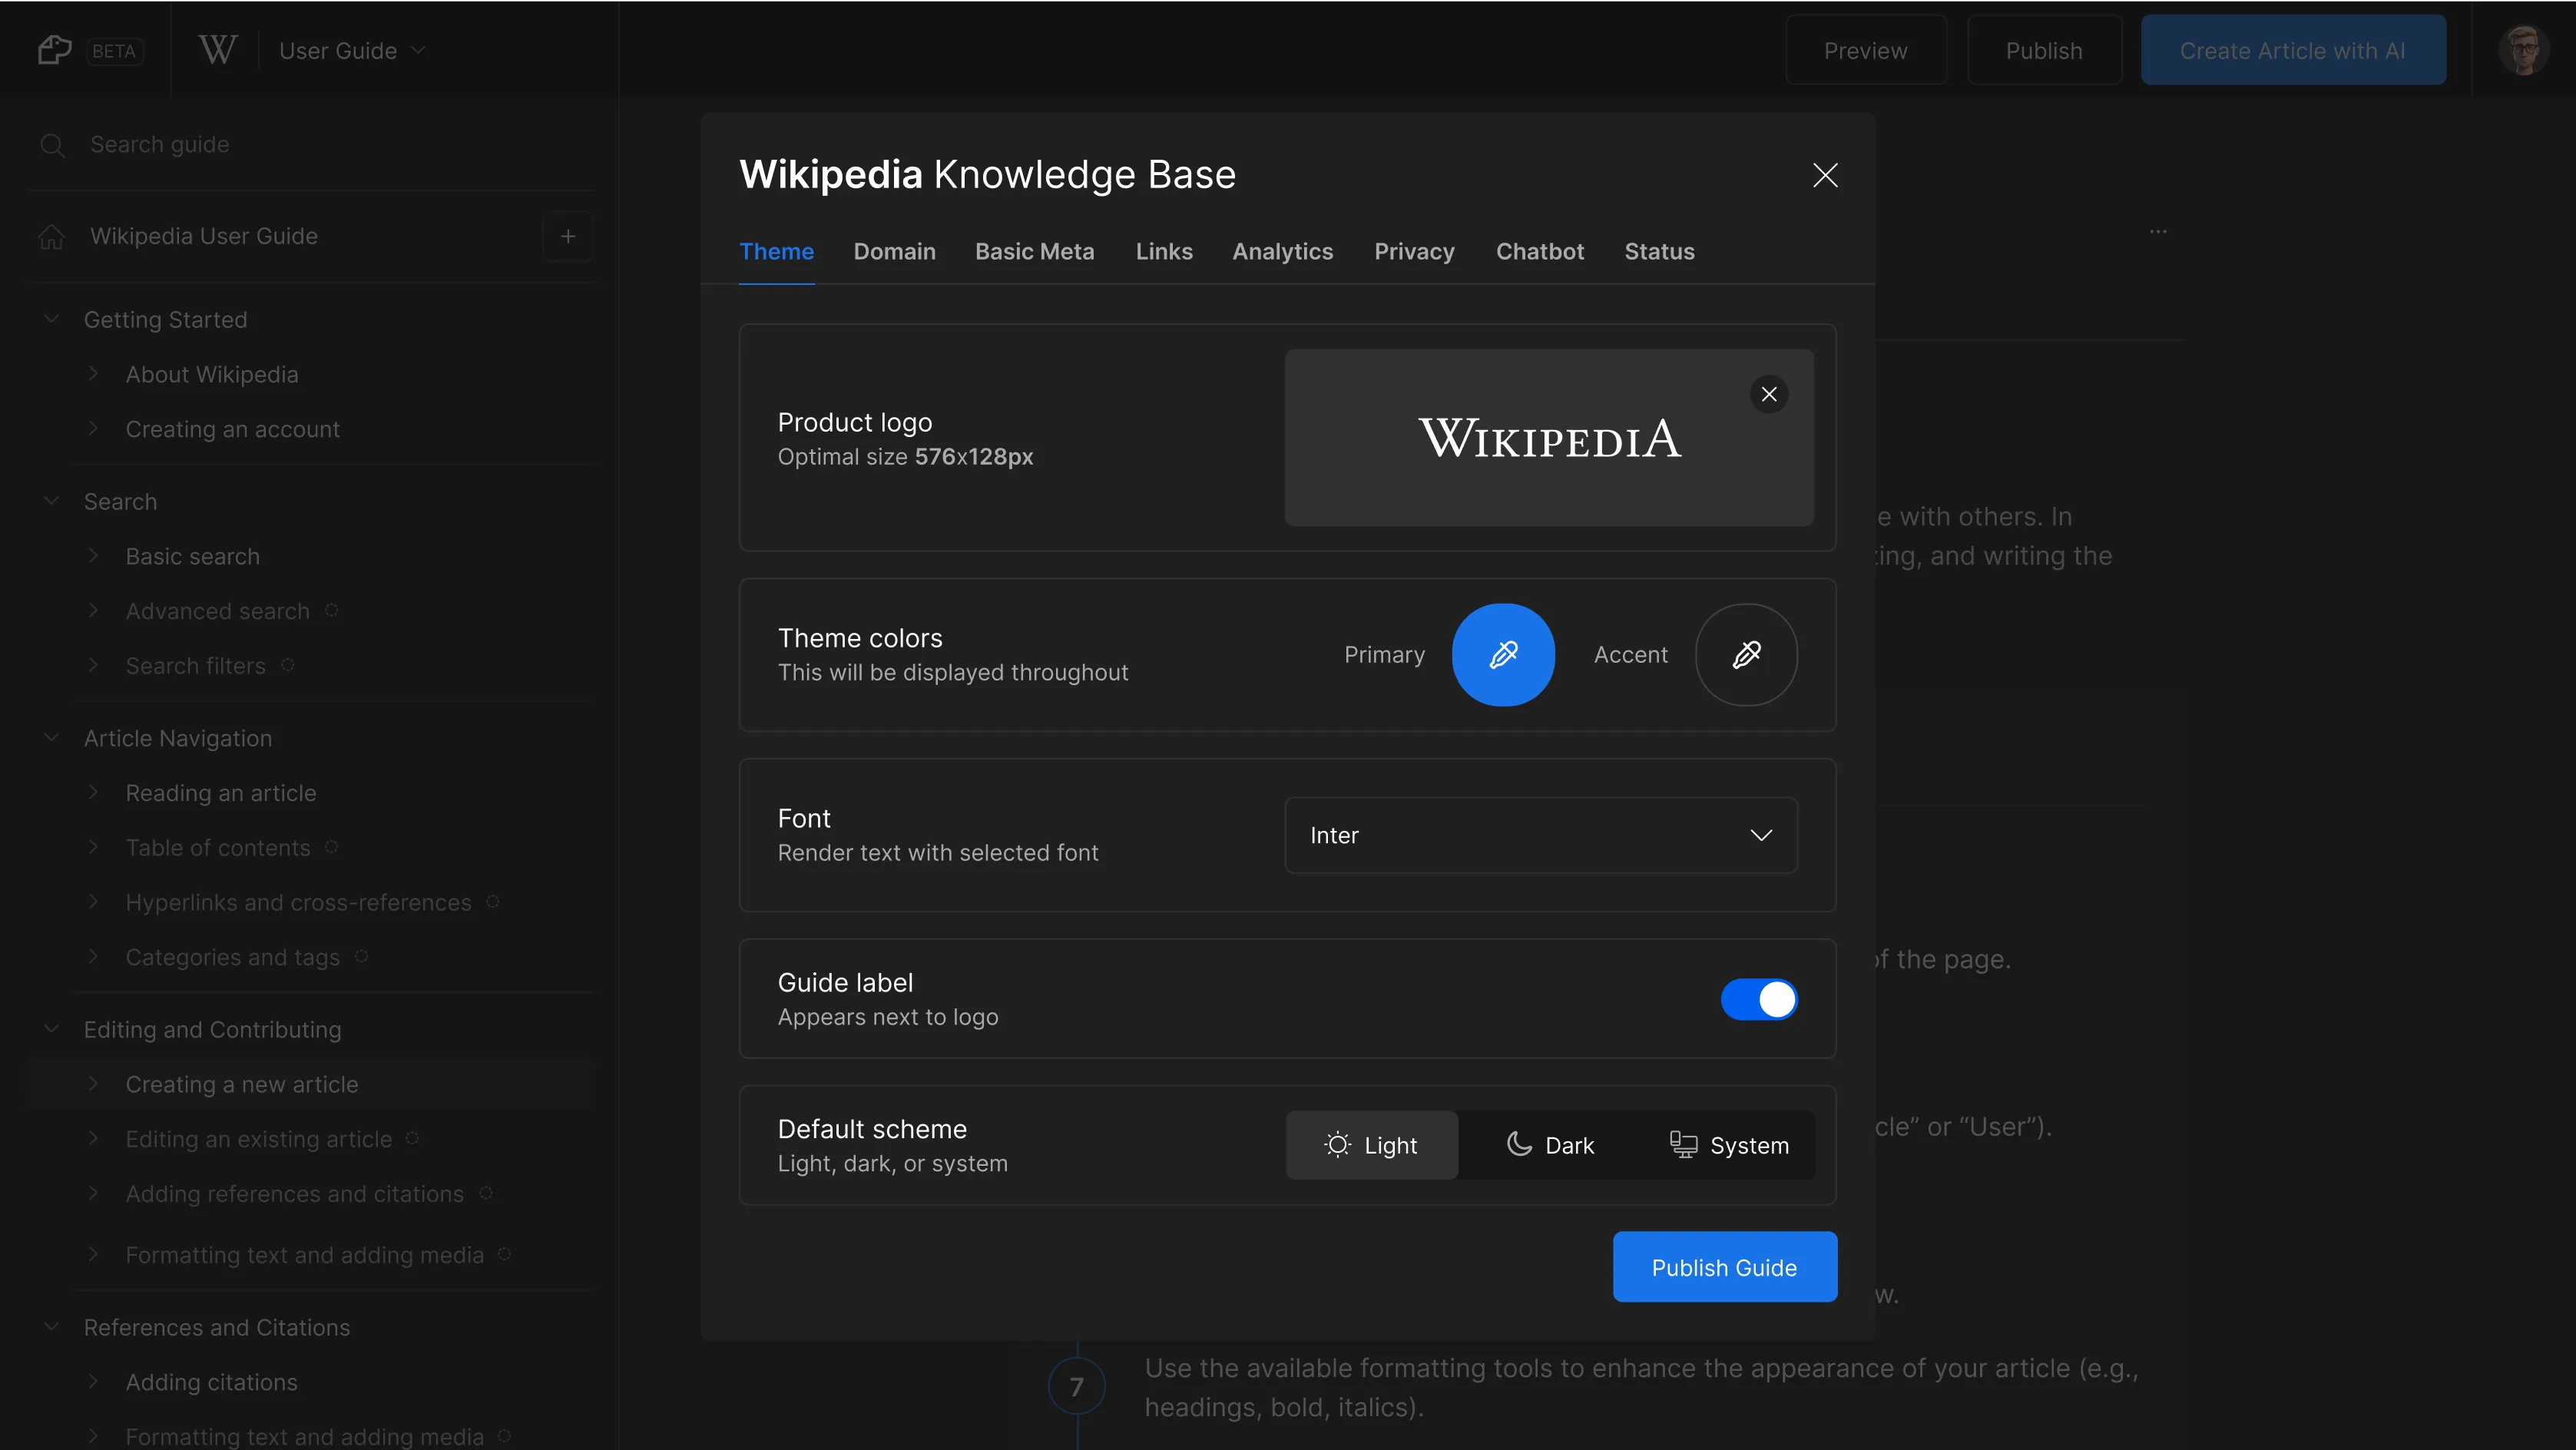The width and height of the screenshot is (2576, 1450).
Task: Collapse the Getting Started section
Action: [x=51, y=318]
